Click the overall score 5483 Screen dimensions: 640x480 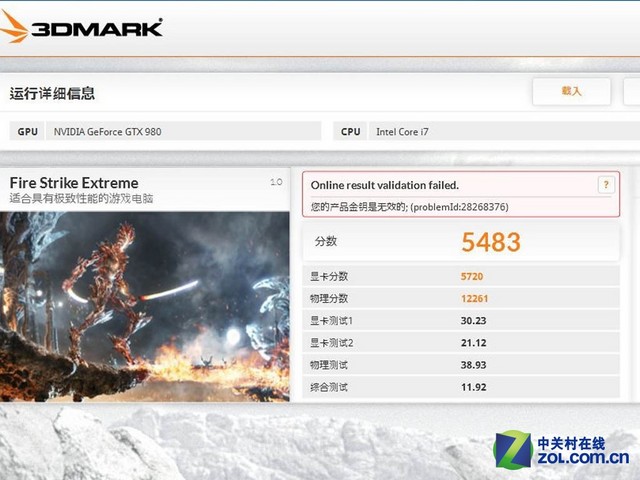click(491, 242)
